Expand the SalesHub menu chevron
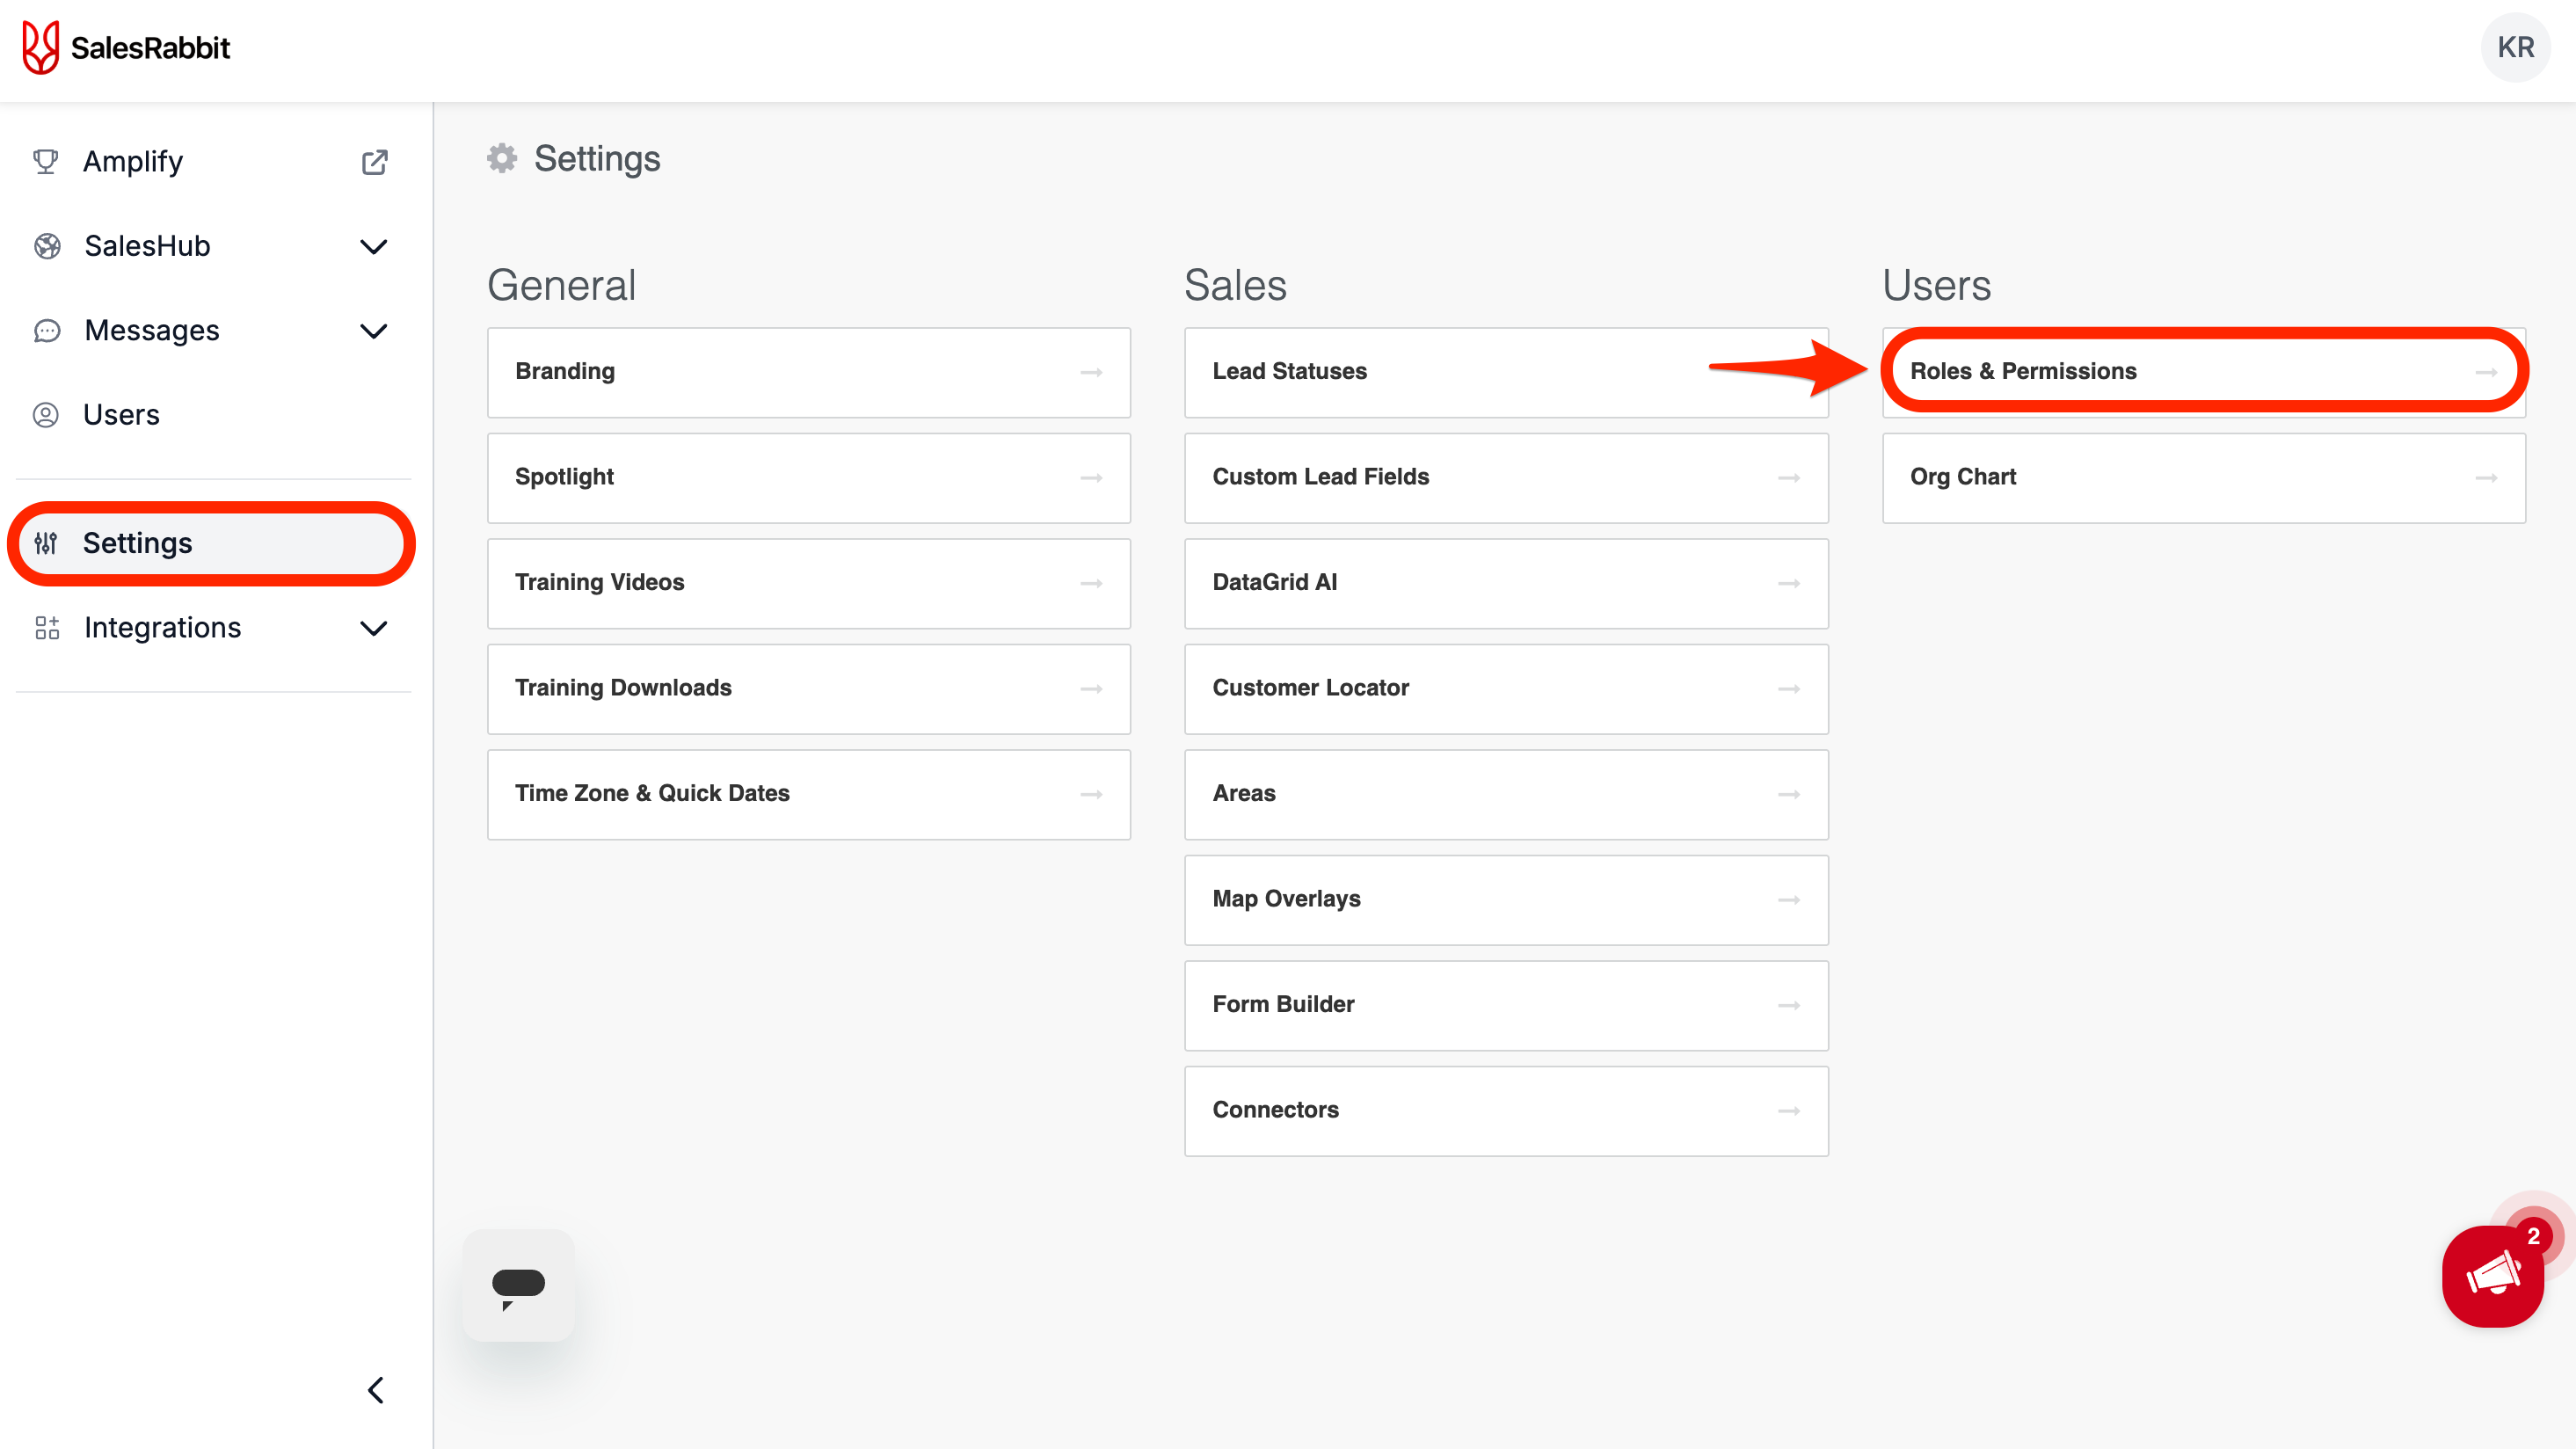Screen dimensions: 2576x1449 tap(373, 247)
